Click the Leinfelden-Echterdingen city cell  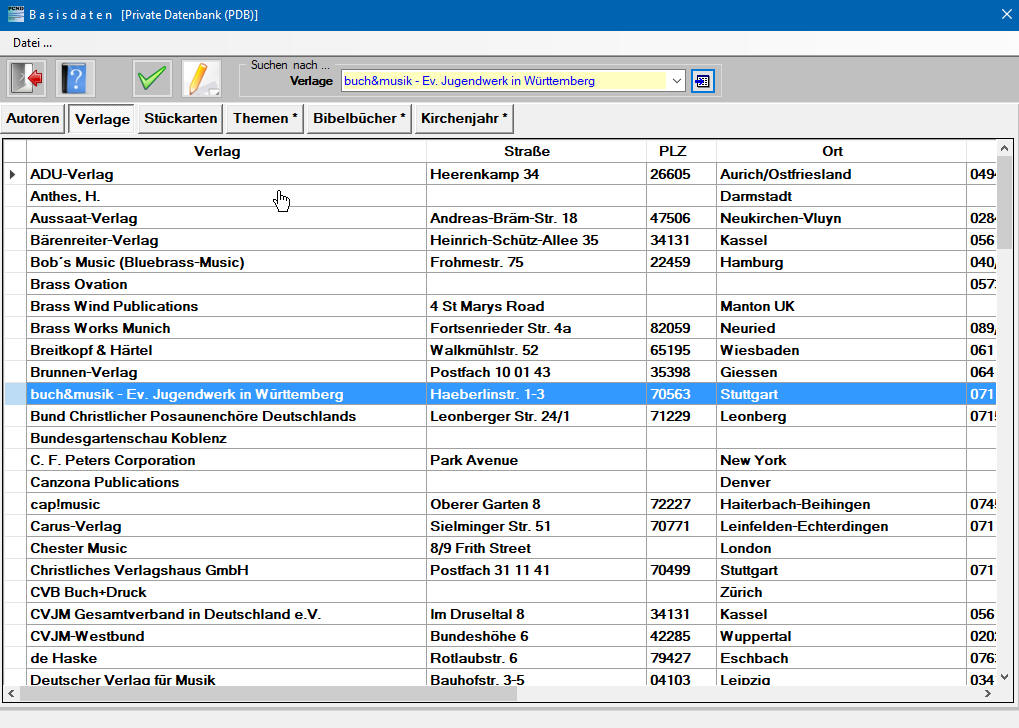pyautogui.click(x=841, y=526)
